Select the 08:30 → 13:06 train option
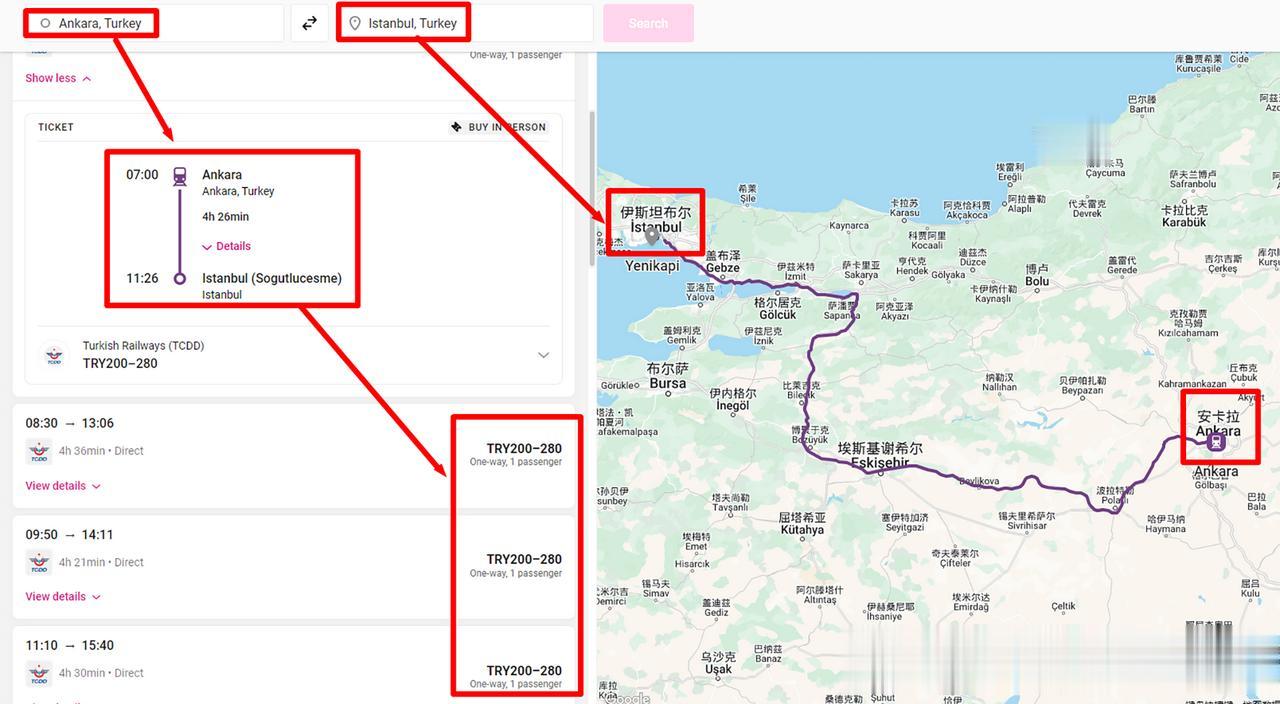Image resolution: width=1280 pixels, height=704 pixels. (x=294, y=455)
